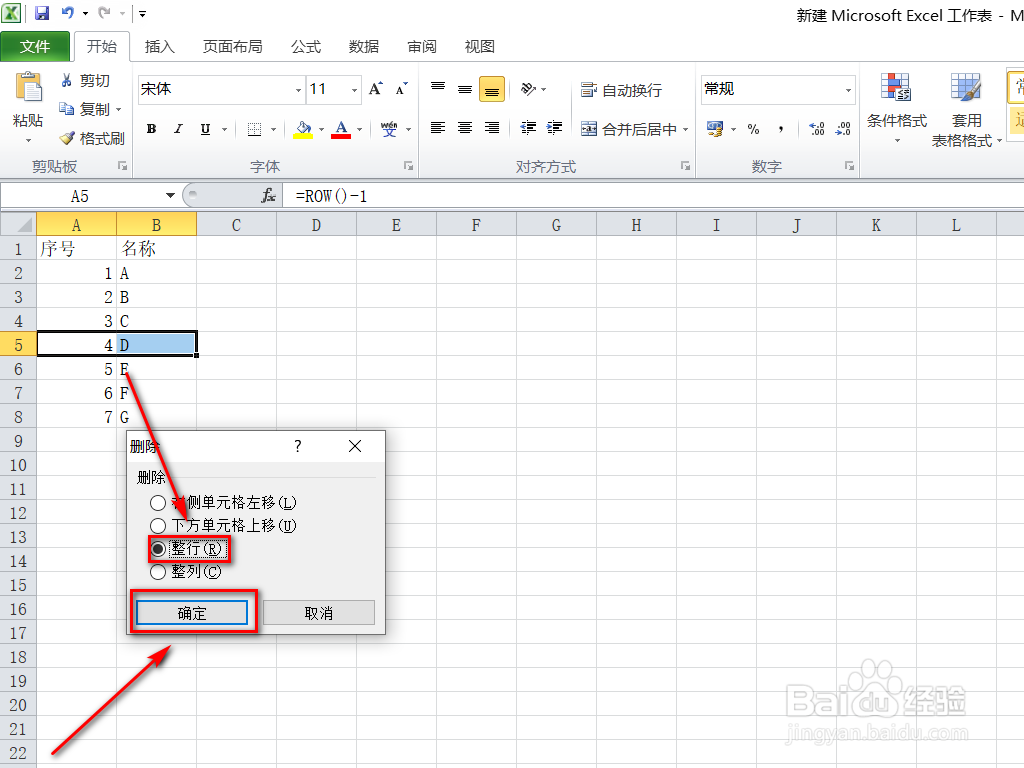Viewport: 1024px width, 768px height.
Task: Decrease font size with small A icon
Action: click(x=402, y=89)
